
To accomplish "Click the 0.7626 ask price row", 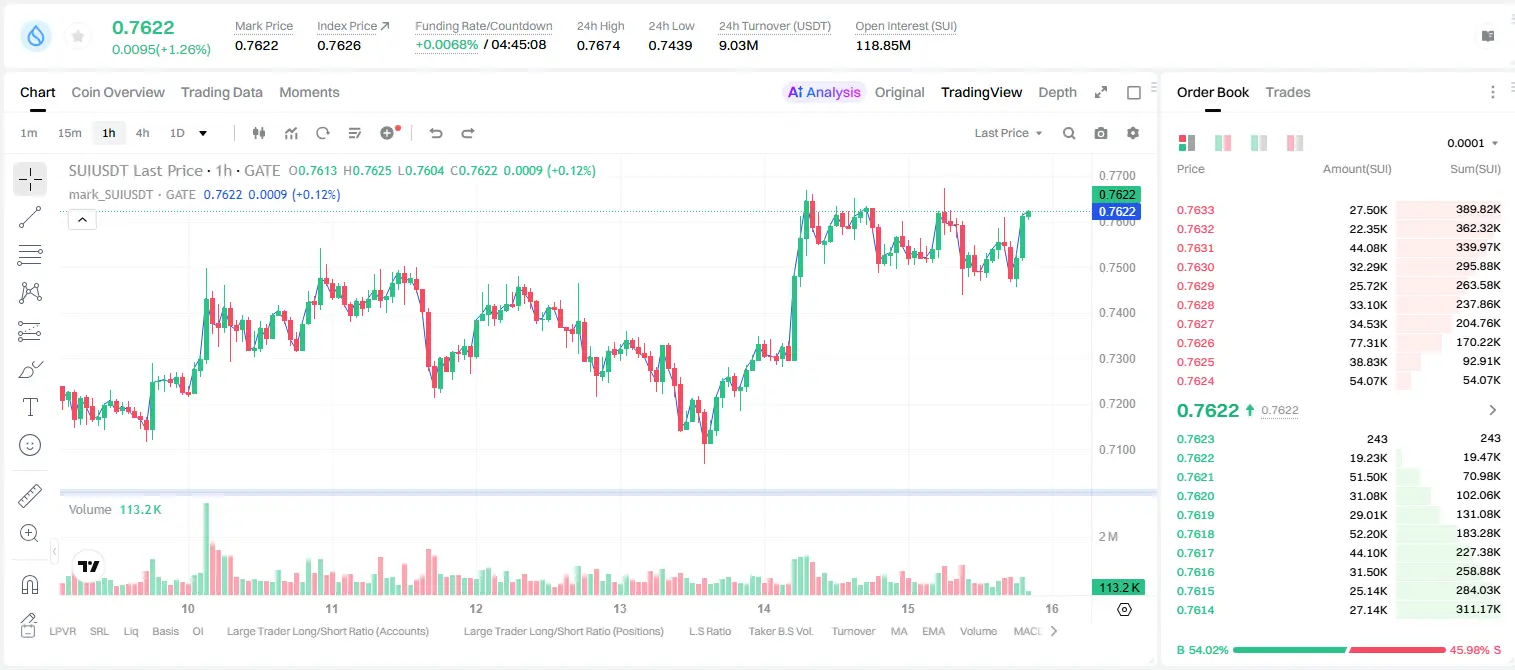I will pyautogui.click(x=1338, y=343).
